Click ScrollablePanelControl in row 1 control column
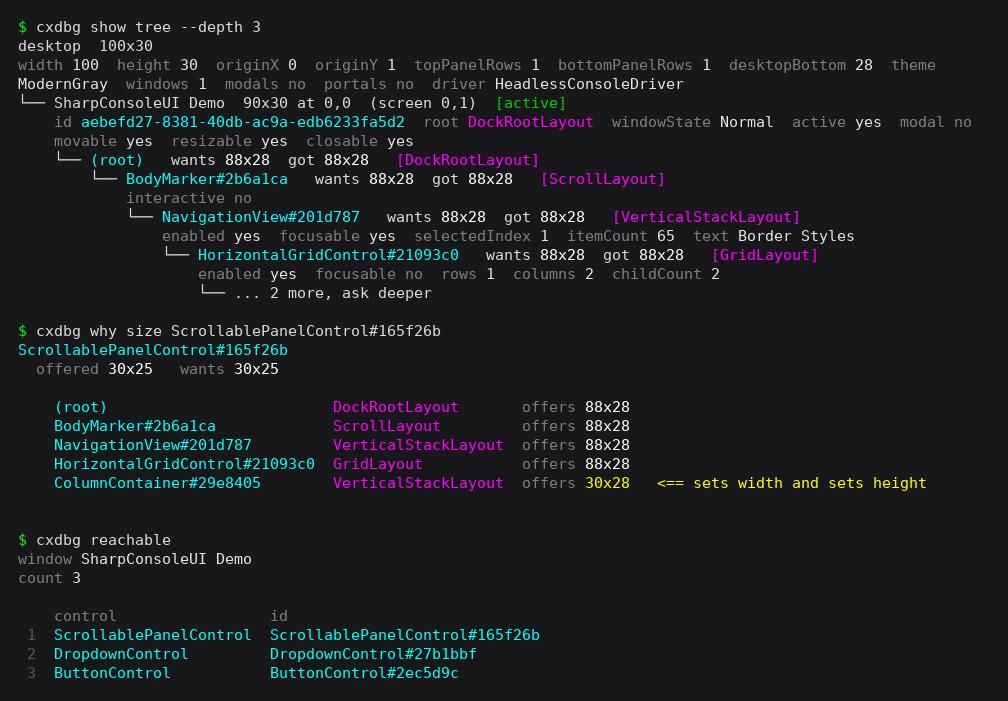1008x701 pixels. pos(153,635)
